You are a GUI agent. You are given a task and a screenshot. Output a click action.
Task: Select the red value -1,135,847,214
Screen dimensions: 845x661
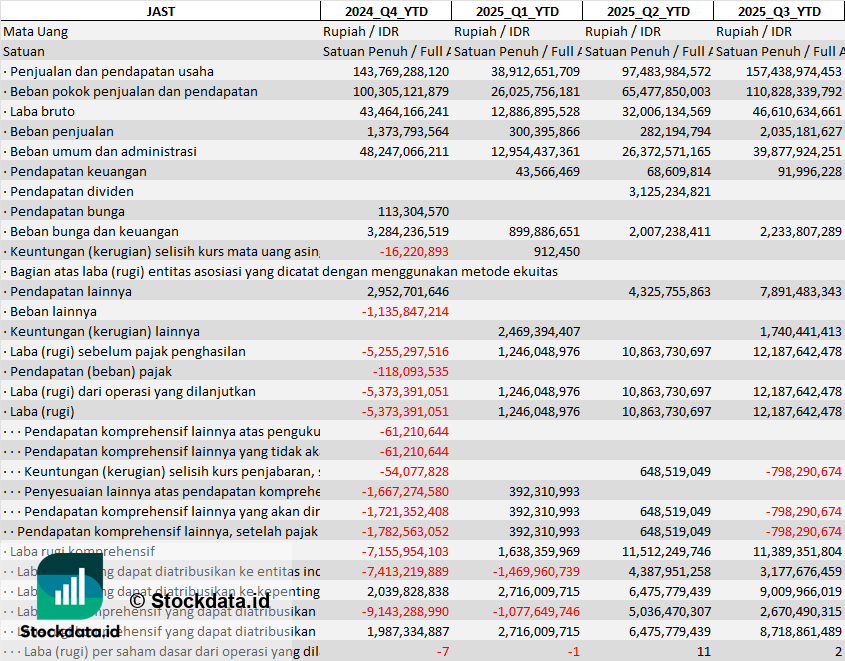(x=405, y=311)
